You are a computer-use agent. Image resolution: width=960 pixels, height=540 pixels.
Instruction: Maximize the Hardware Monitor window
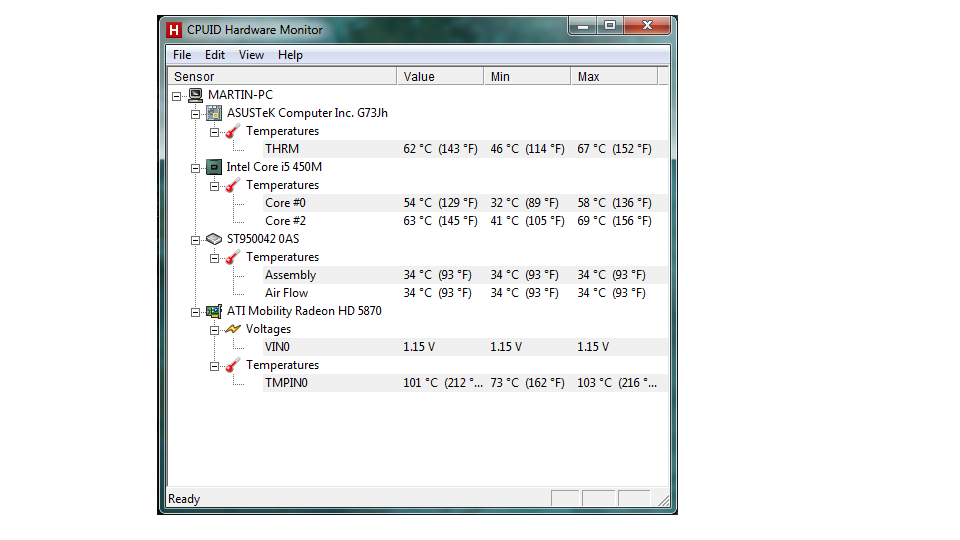point(610,26)
